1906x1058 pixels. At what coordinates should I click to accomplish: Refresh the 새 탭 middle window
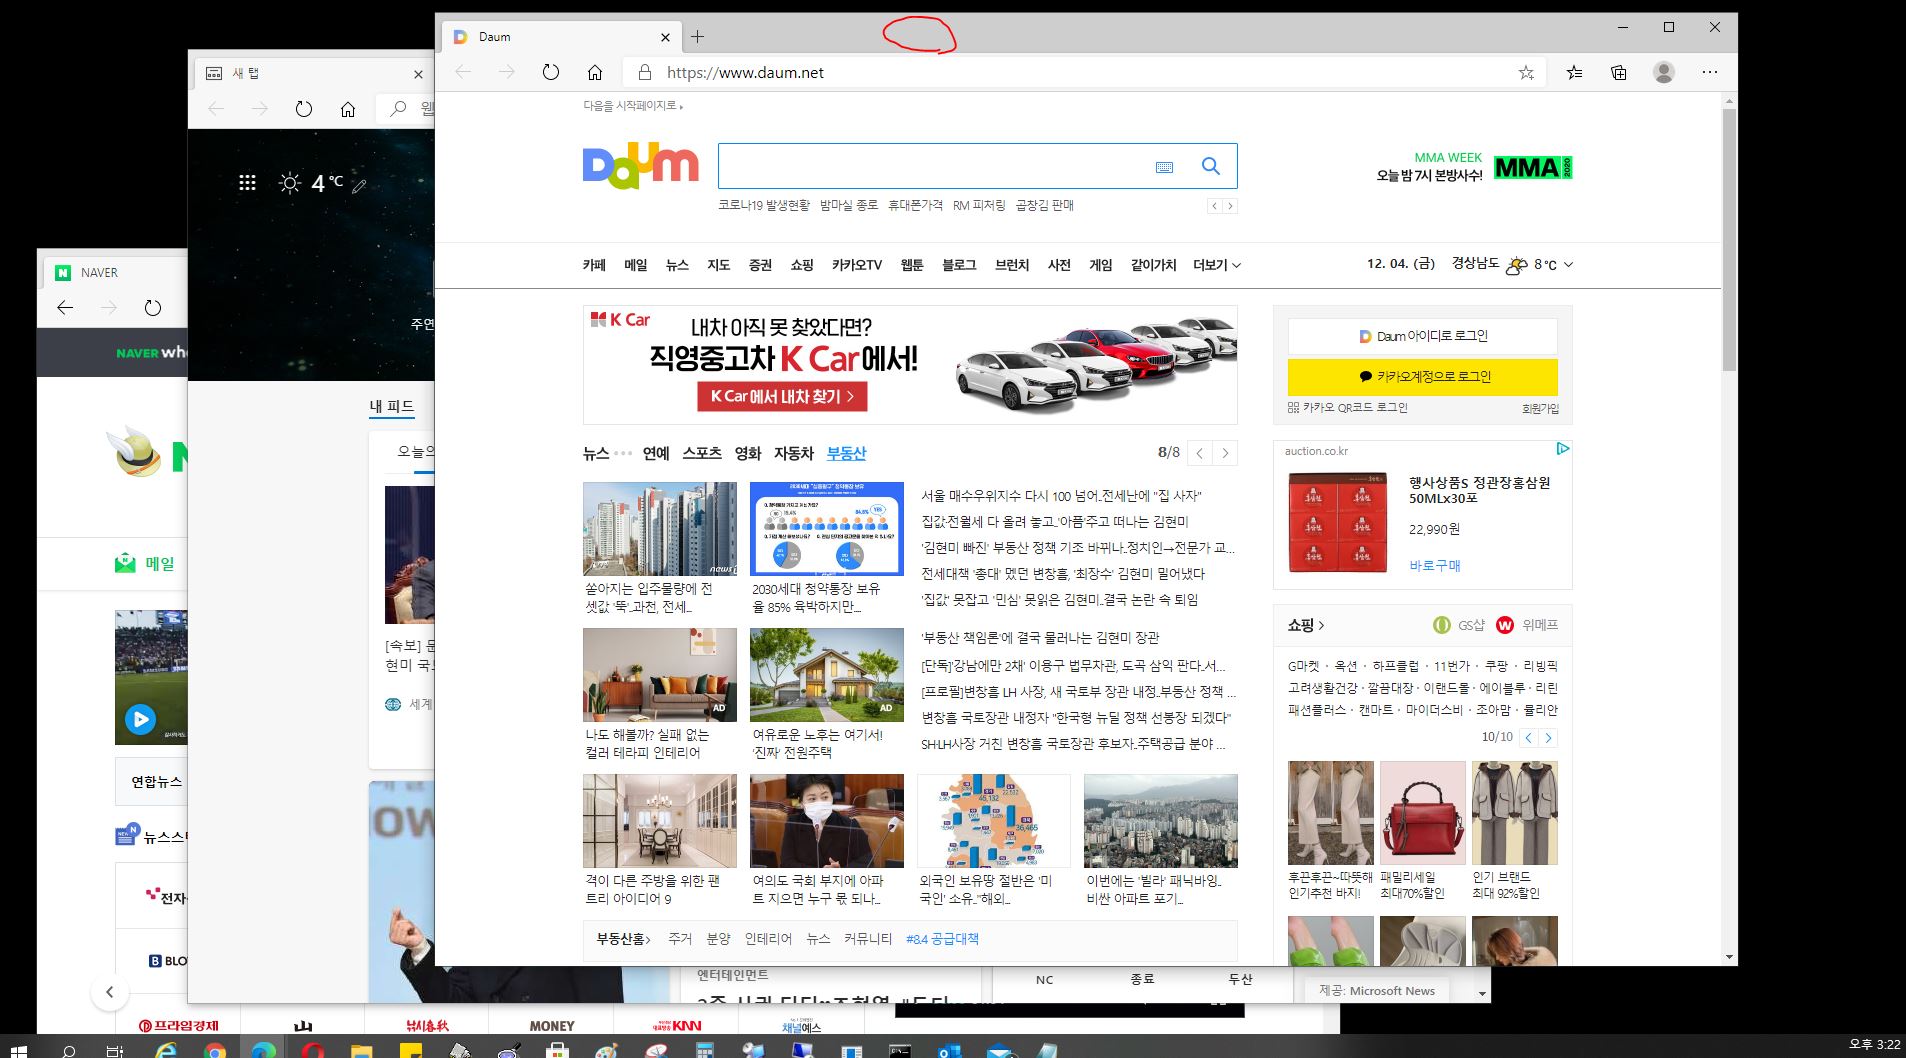(x=304, y=109)
